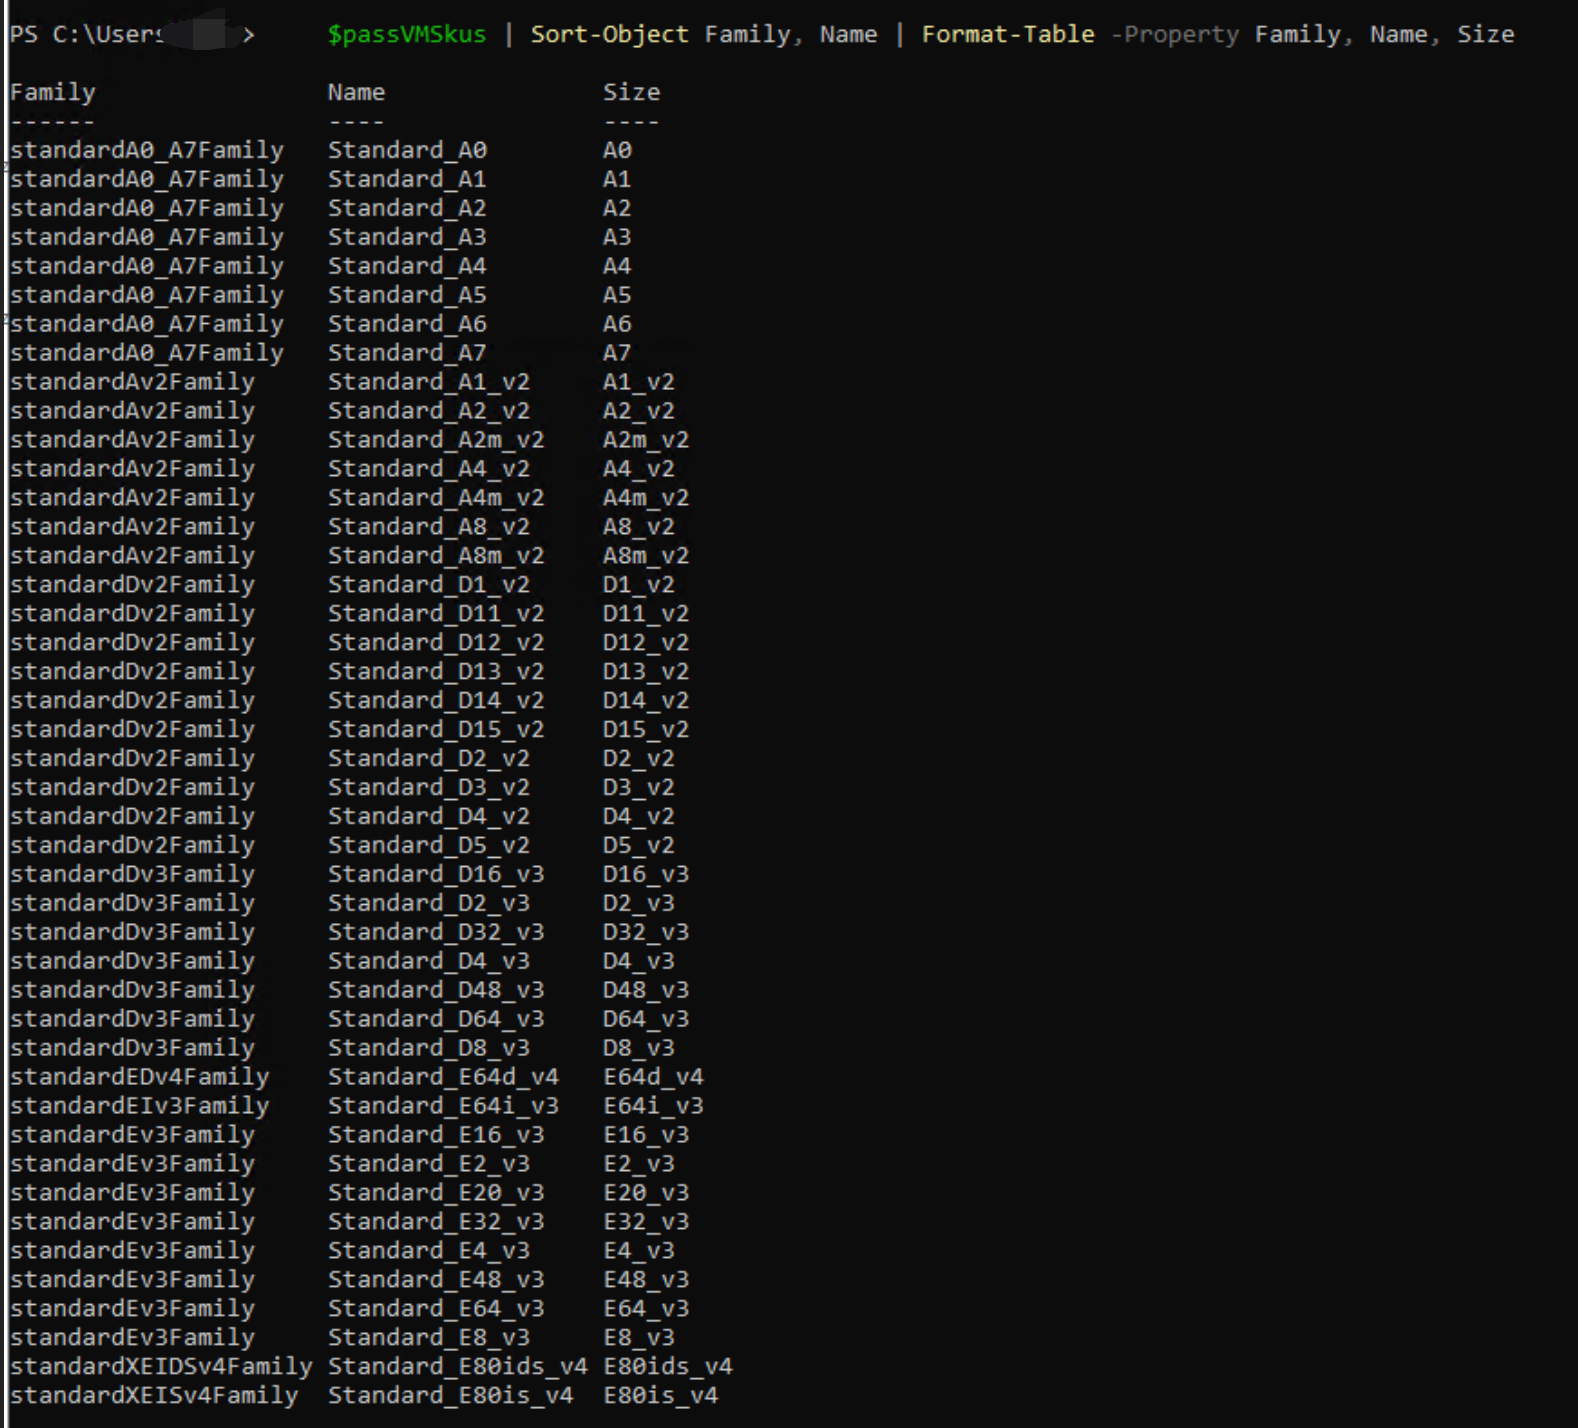The width and height of the screenshot is (1578, 1428).
Task: Click the Format-Table cmdlet text
Action: 1007,35
